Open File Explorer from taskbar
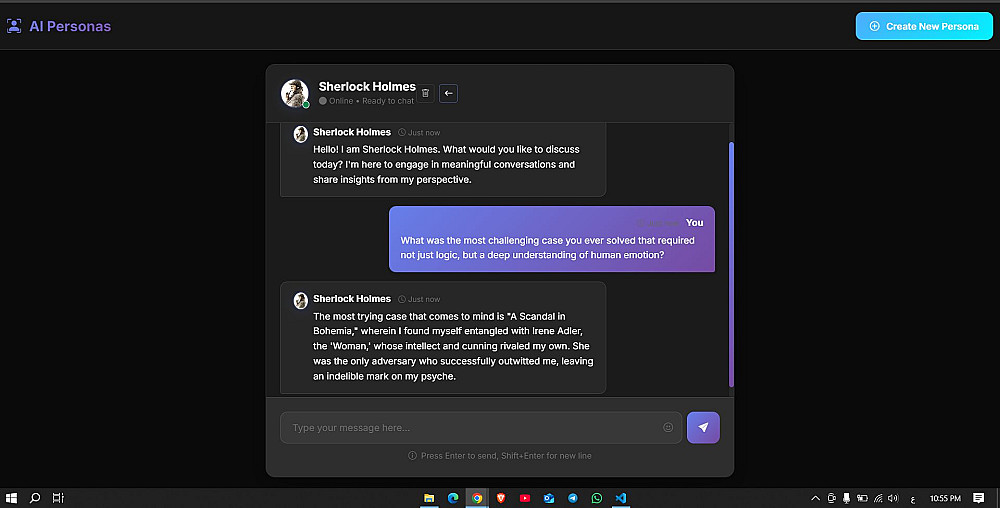Image resolution: width=1000 pixels, height=508 pixels. click(429, 498)
